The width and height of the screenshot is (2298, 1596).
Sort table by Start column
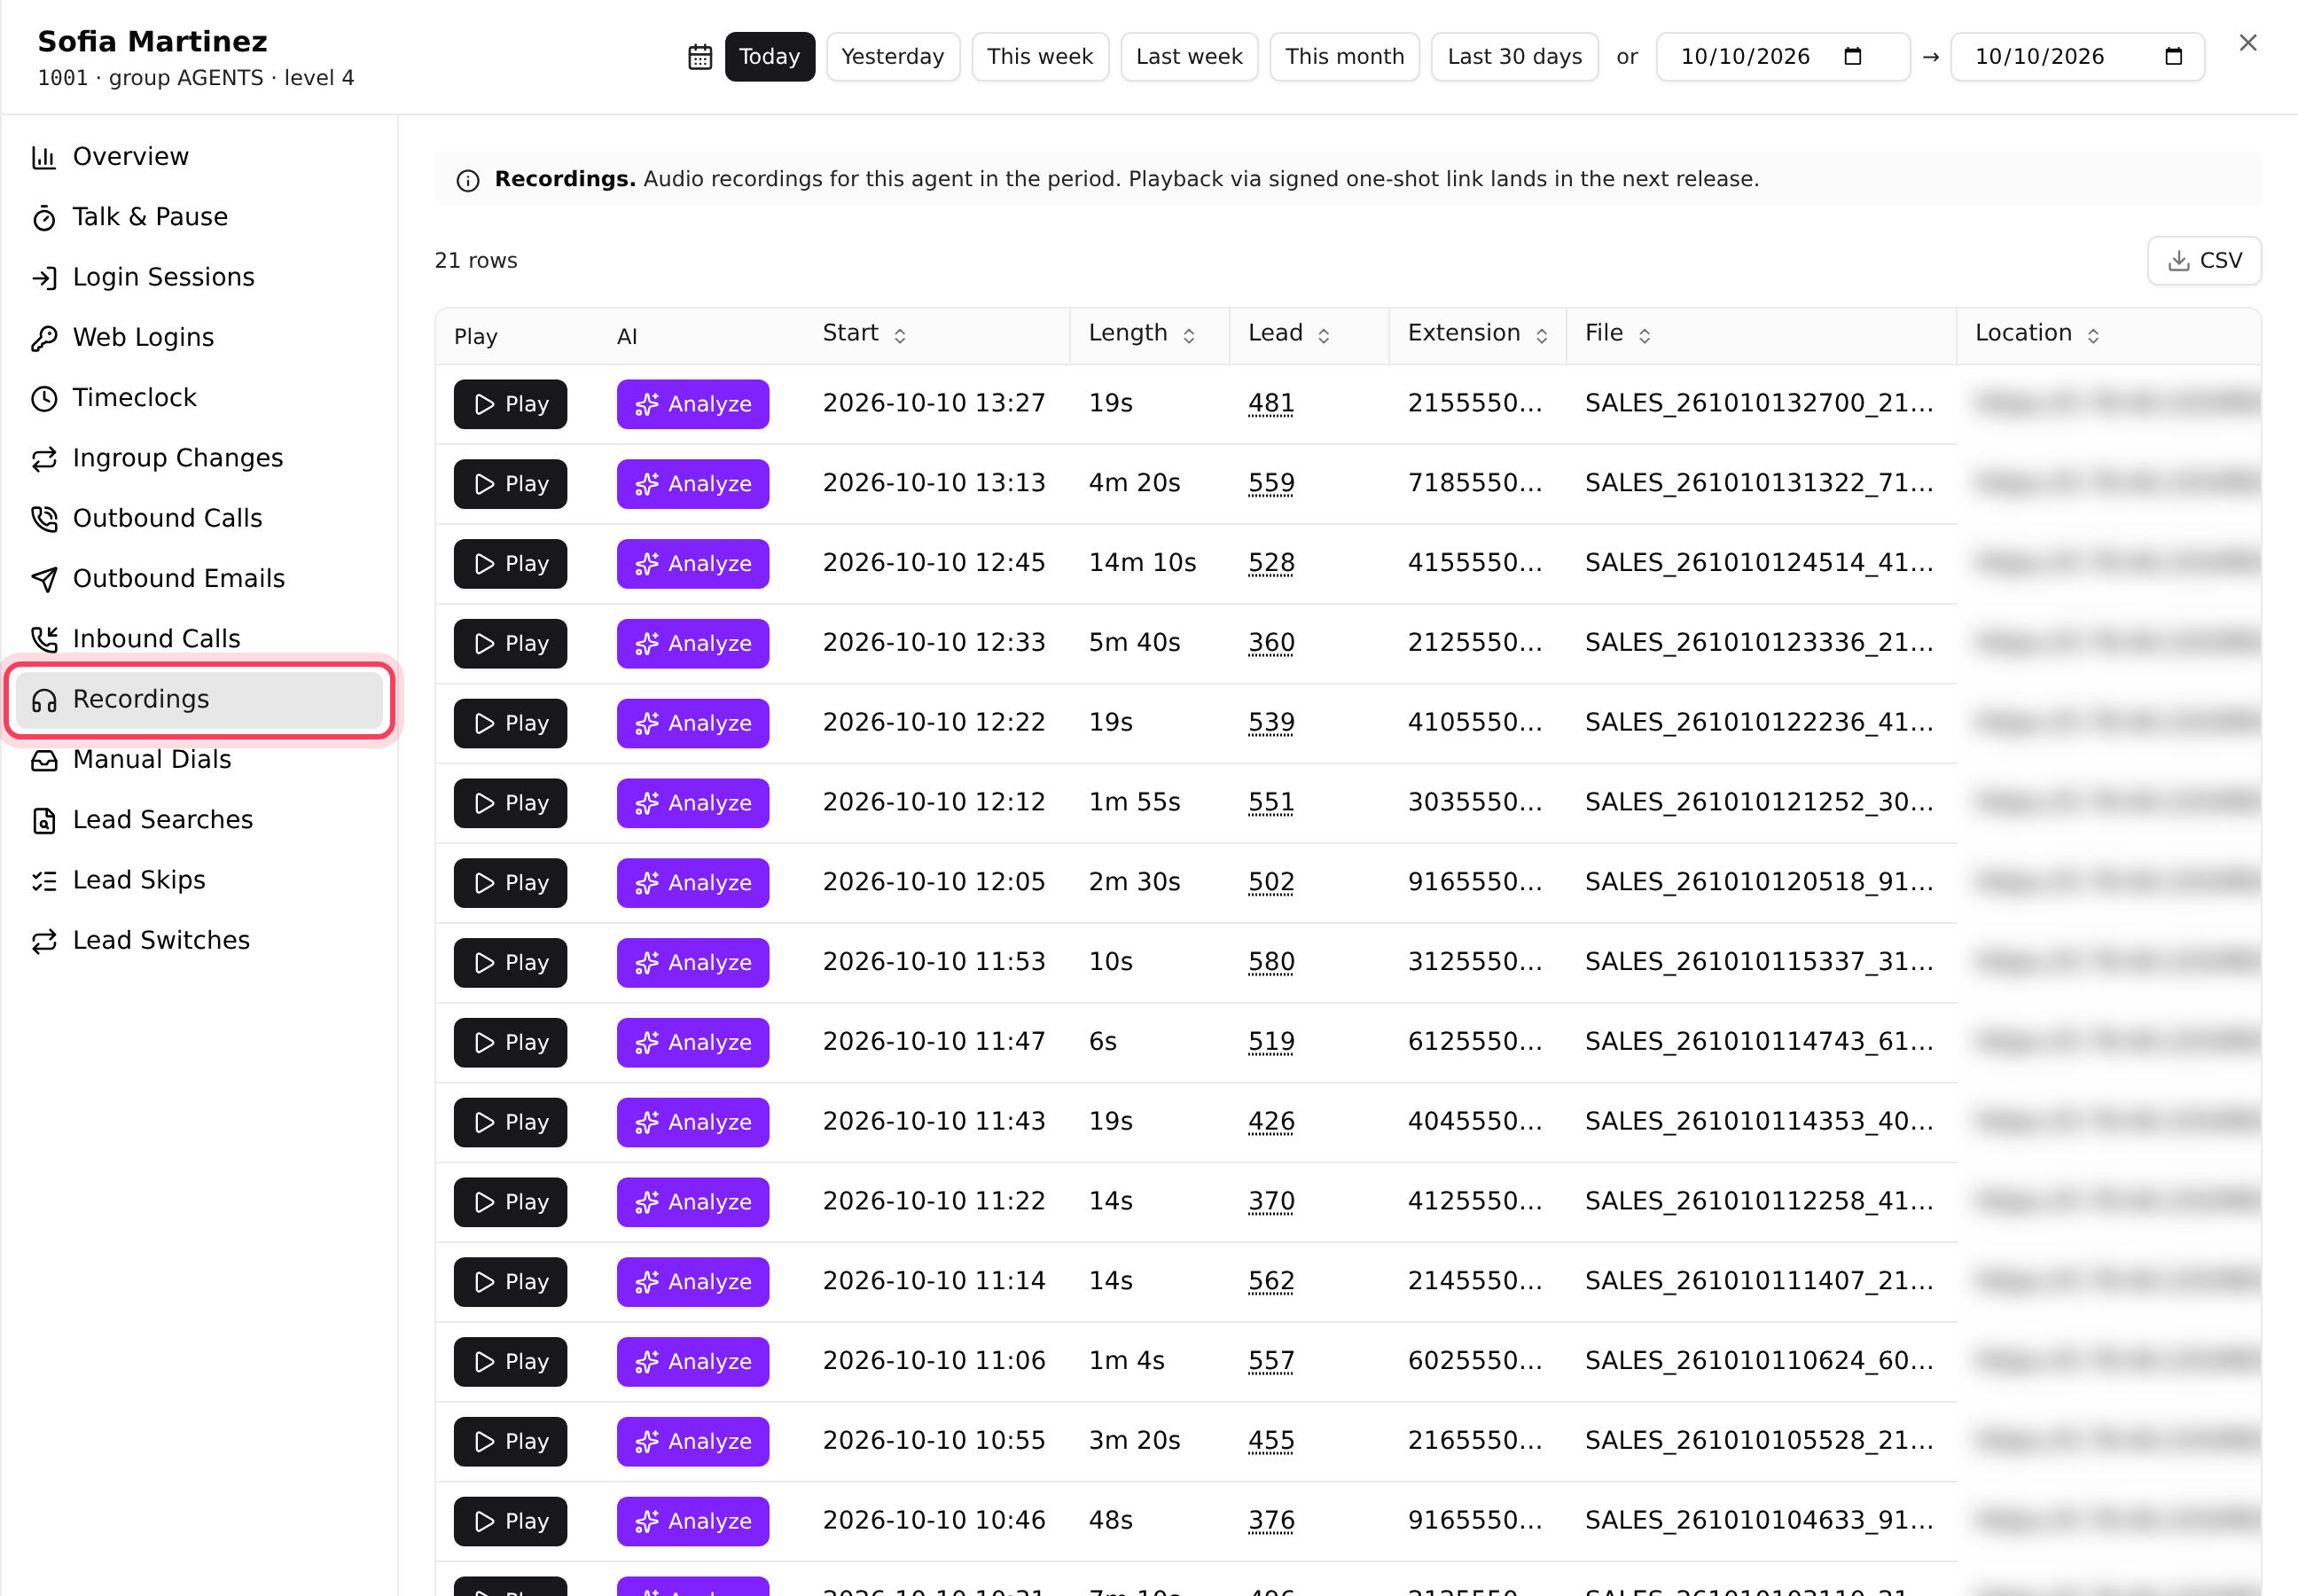coord(864,334)
